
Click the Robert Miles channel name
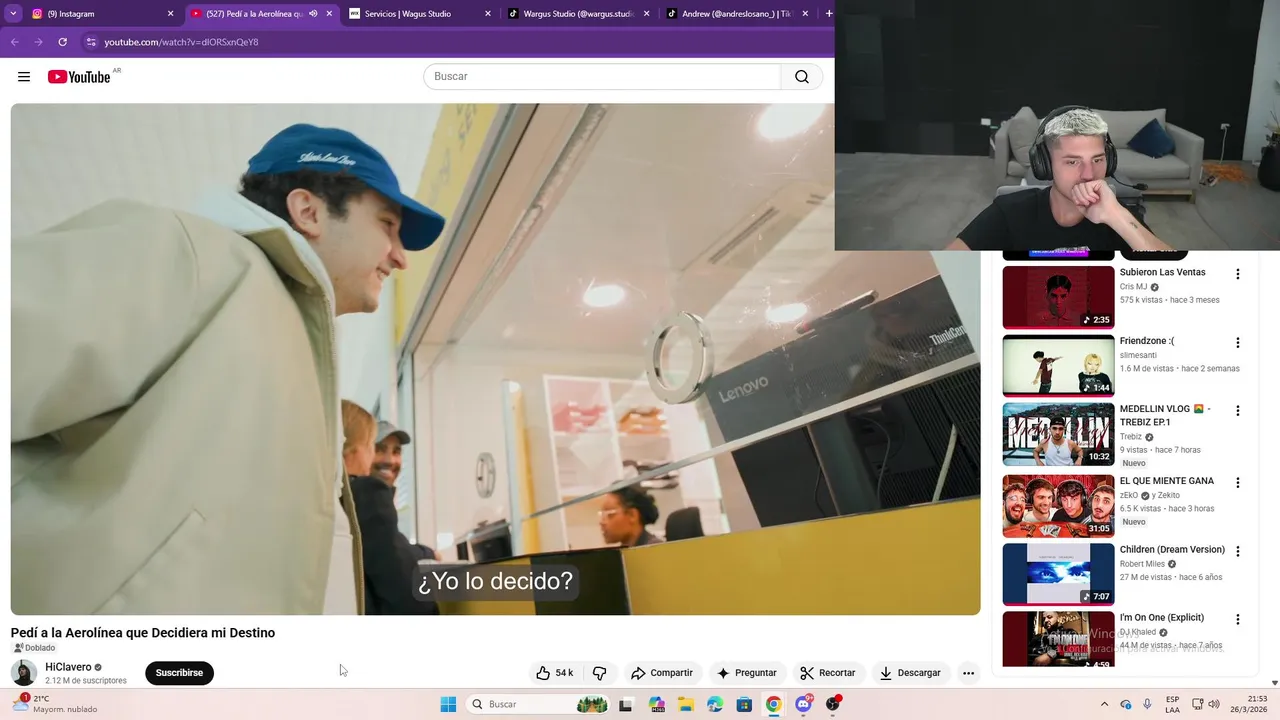(1142, 564)
